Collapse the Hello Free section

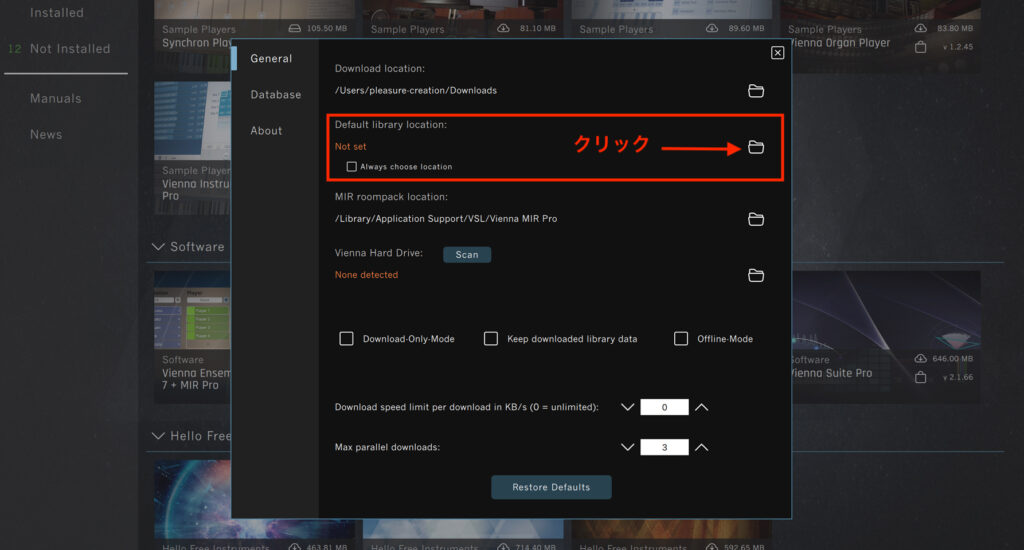coord(157,436)
